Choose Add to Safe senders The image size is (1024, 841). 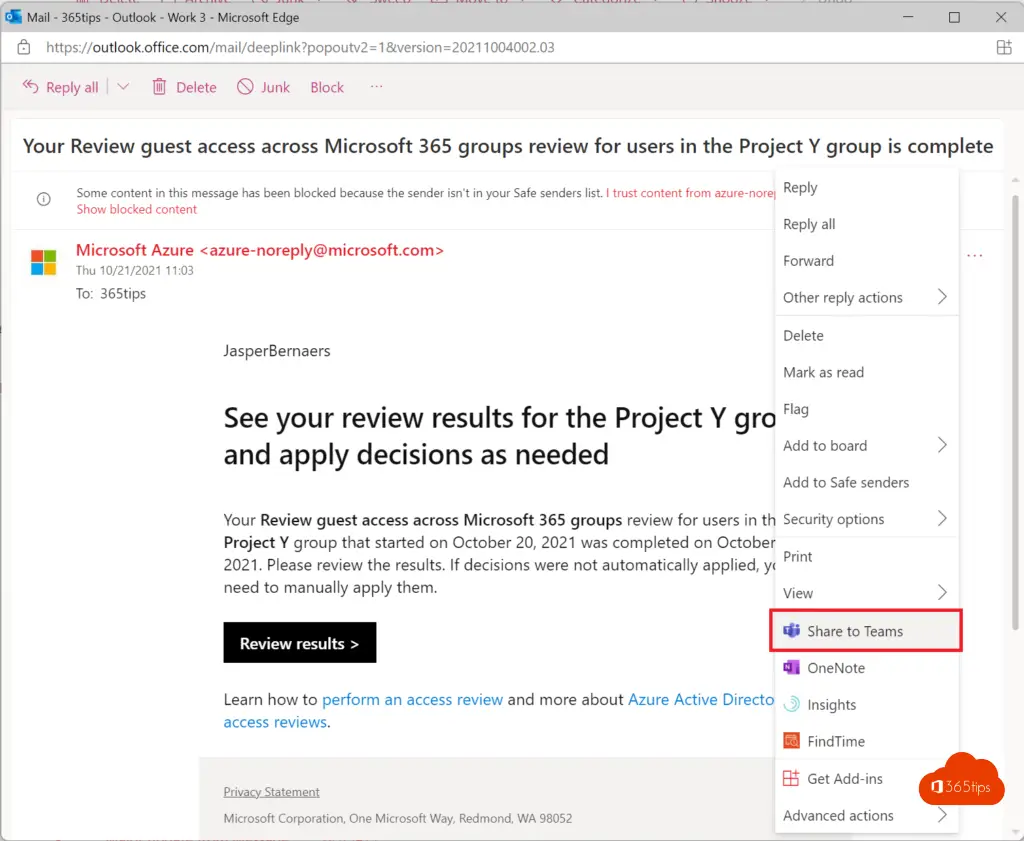(867, 482)
